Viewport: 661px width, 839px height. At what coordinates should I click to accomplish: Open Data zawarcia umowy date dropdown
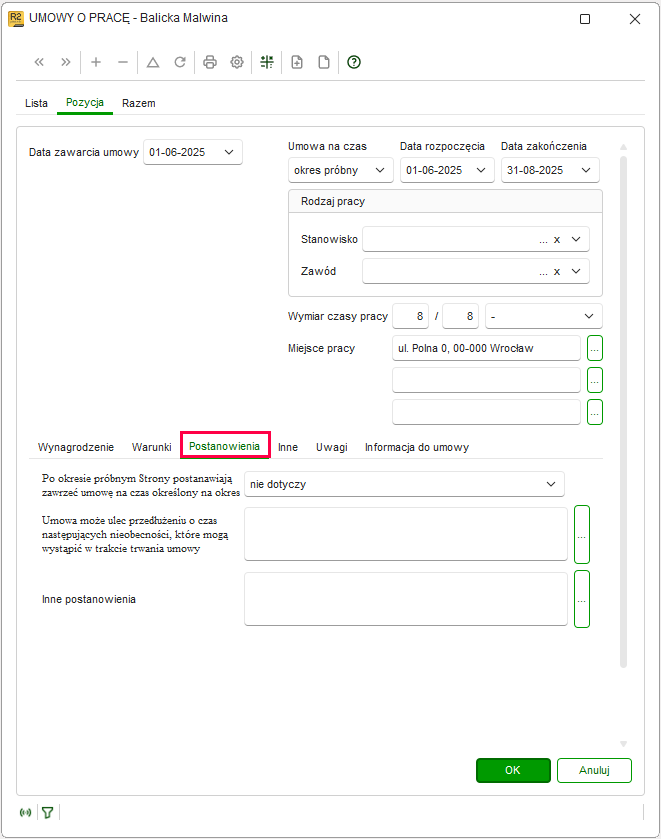click(x=229, y=152)
